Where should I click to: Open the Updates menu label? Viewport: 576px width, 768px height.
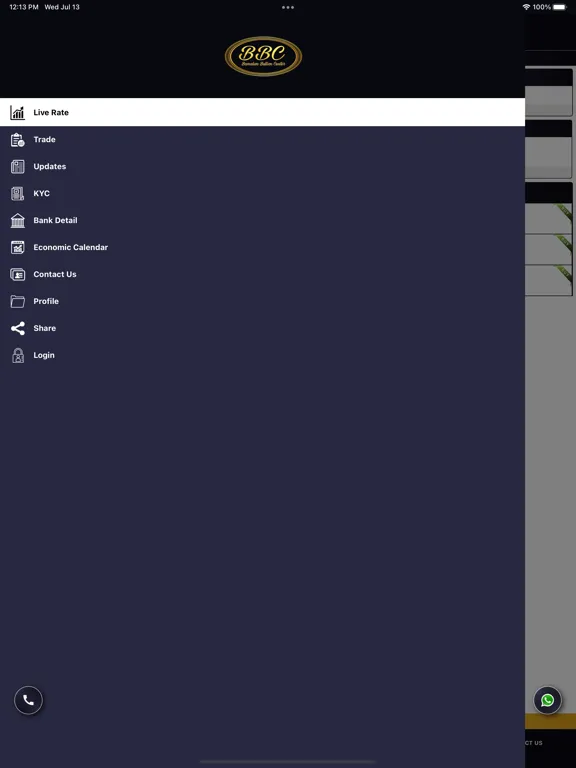[49, 167]
